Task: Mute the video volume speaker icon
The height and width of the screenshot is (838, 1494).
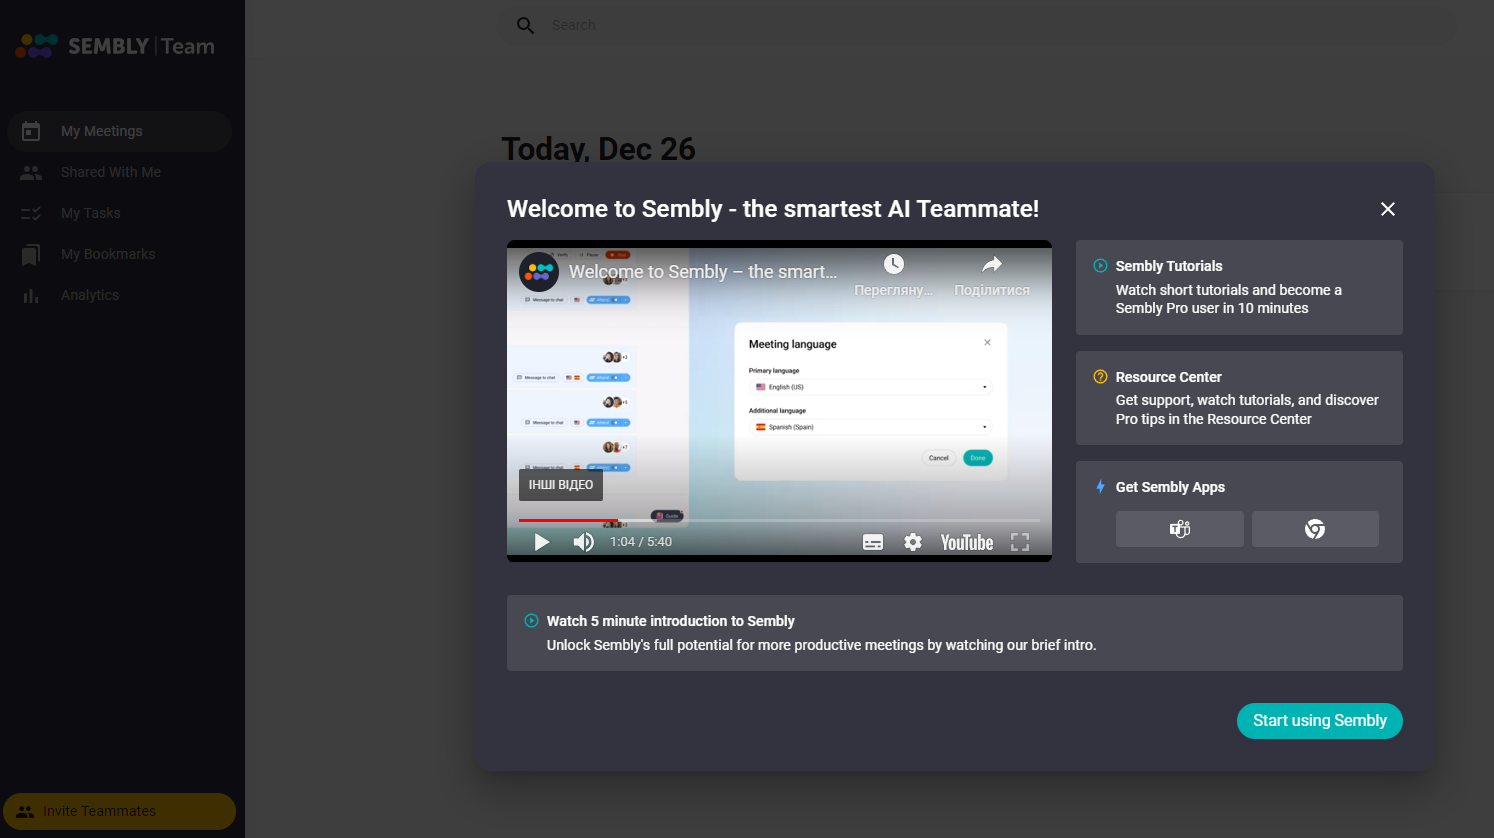Action: [x=584, y=542]
